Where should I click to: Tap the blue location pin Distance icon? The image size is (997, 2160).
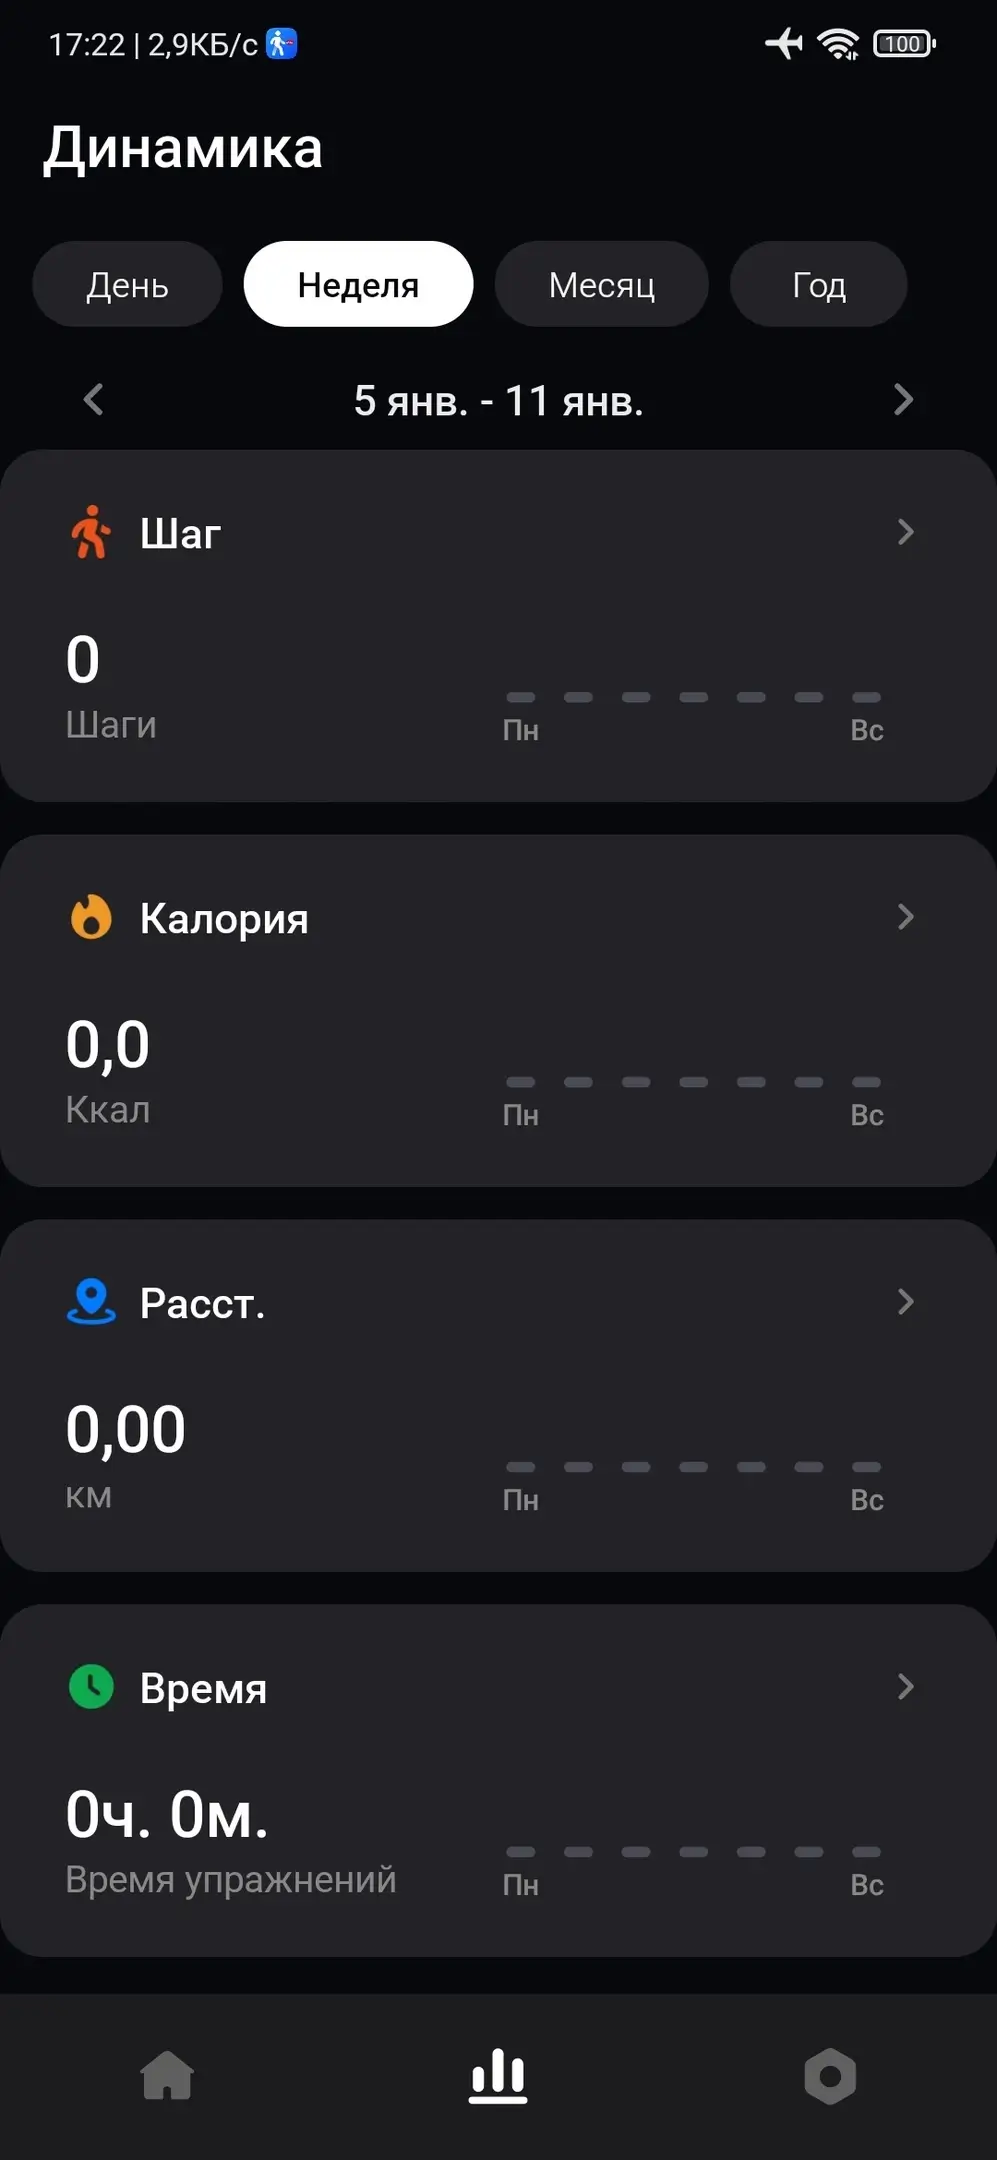[x=91, y=1302]
